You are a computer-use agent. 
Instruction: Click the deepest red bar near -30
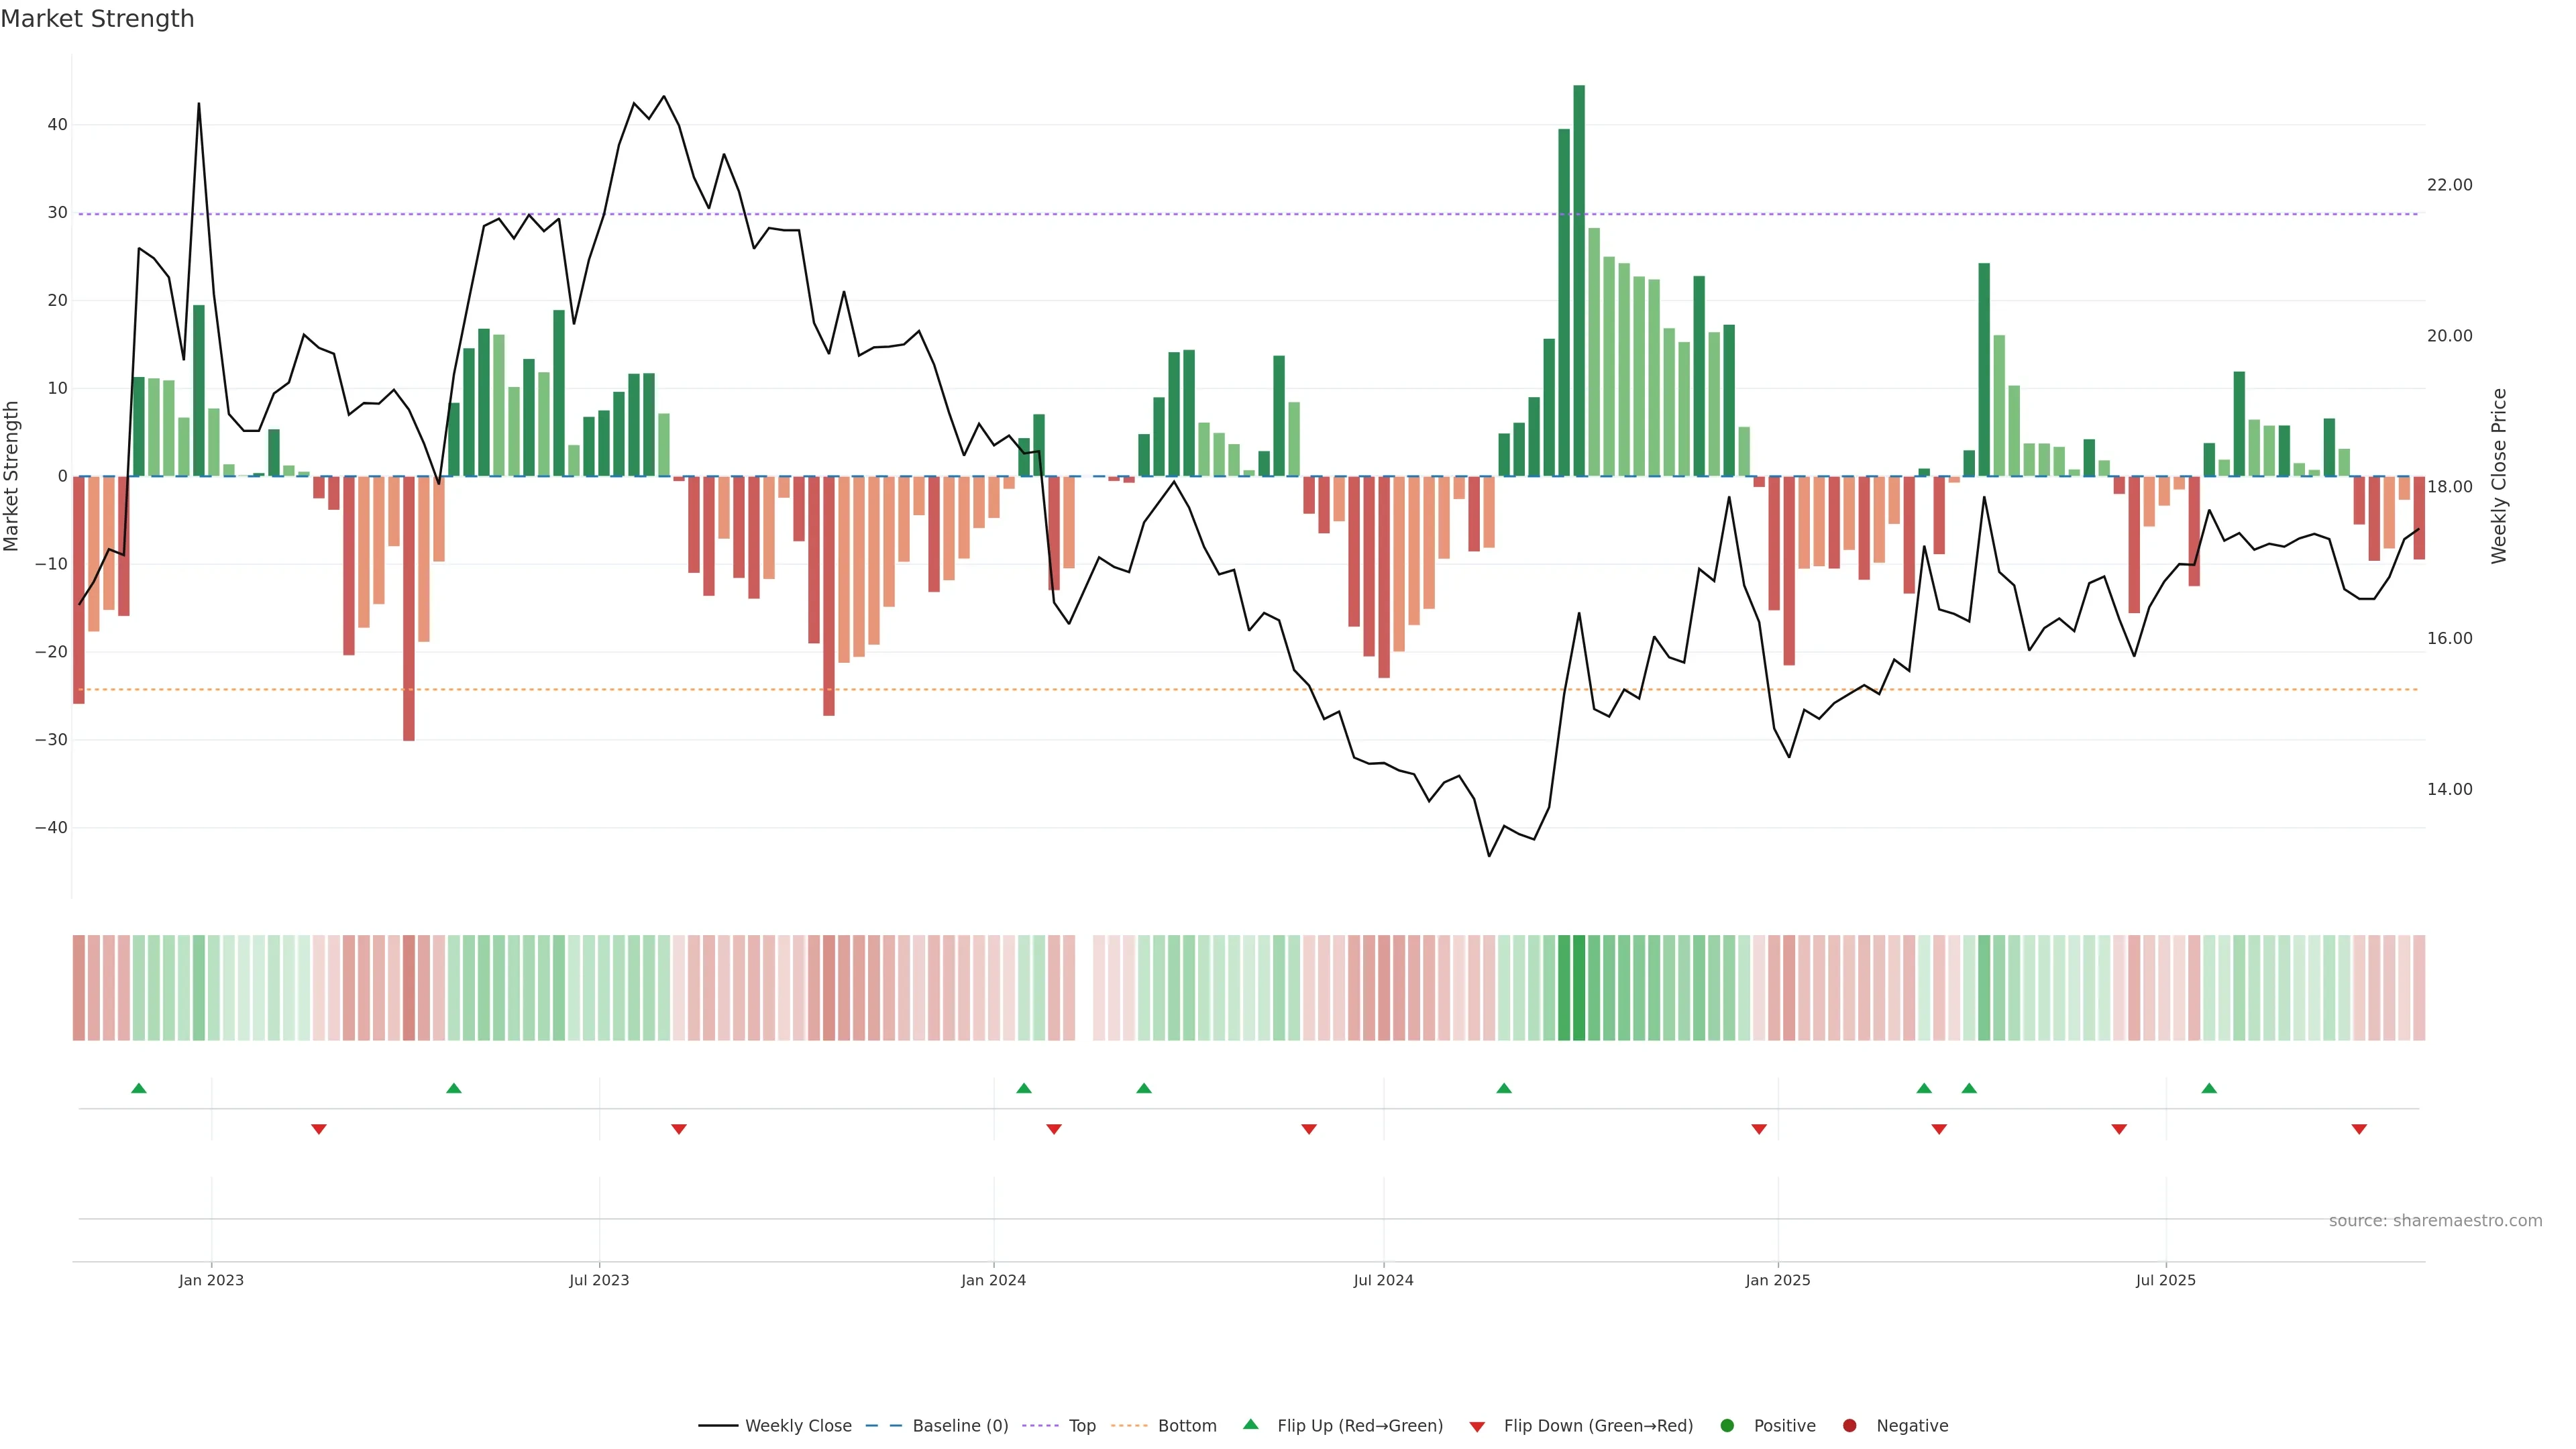click(x=409, y=608)
